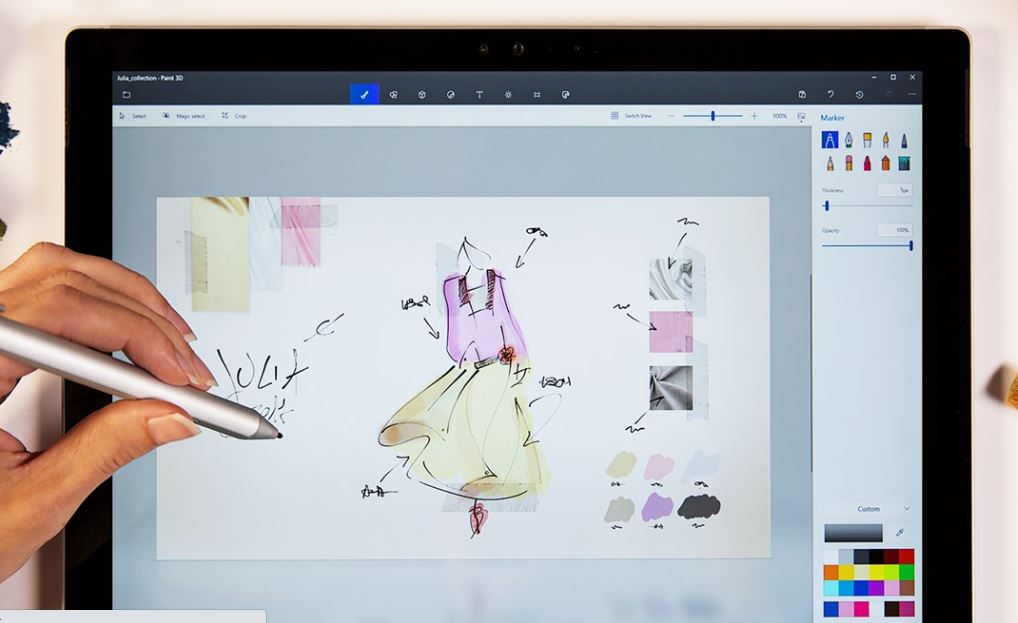Open the Stickers tool

pos(451,95)
